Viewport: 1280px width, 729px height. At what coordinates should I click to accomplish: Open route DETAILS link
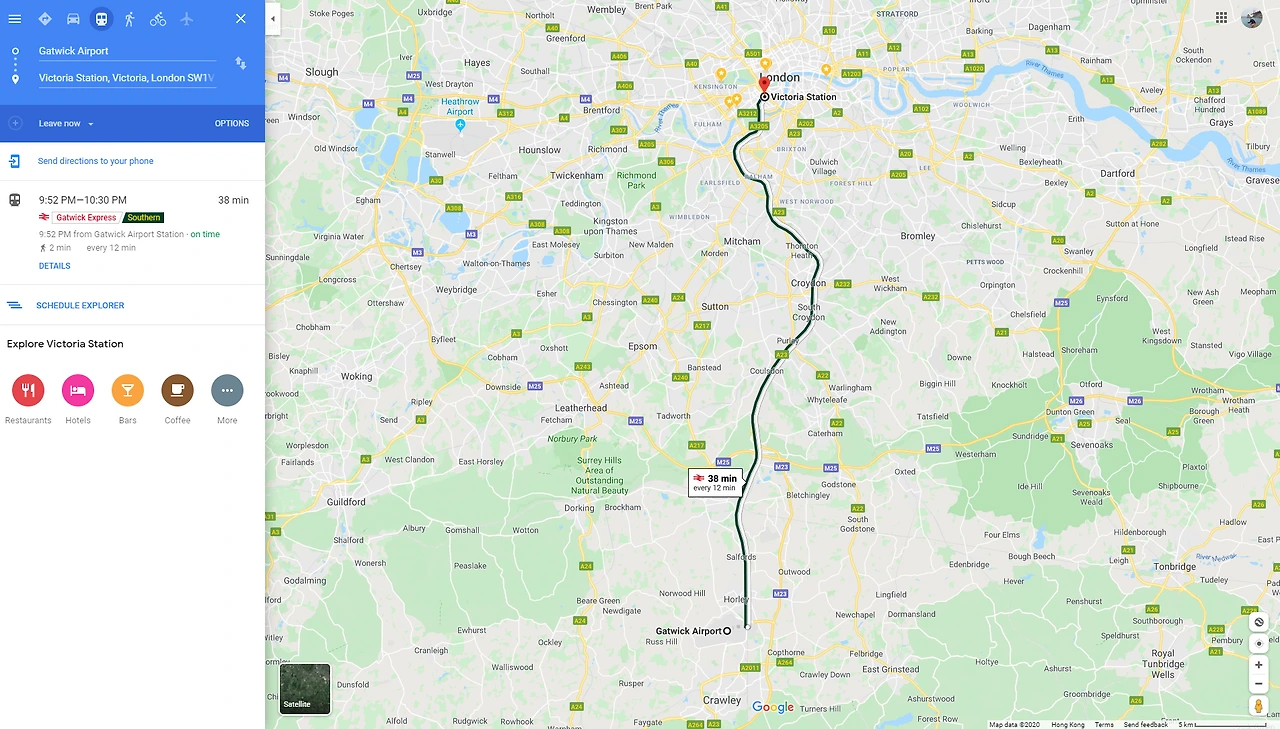click(x=55, y=266)
